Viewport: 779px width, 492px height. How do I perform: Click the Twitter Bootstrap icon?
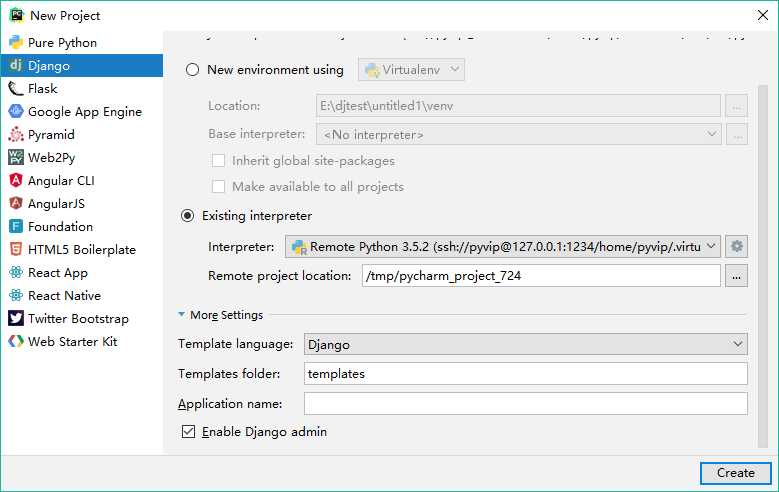[x=16, y=319]
